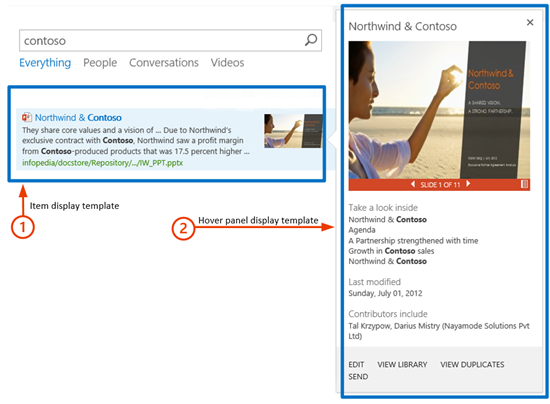Advance to next slide arrow in preview

tap(468, 184)
